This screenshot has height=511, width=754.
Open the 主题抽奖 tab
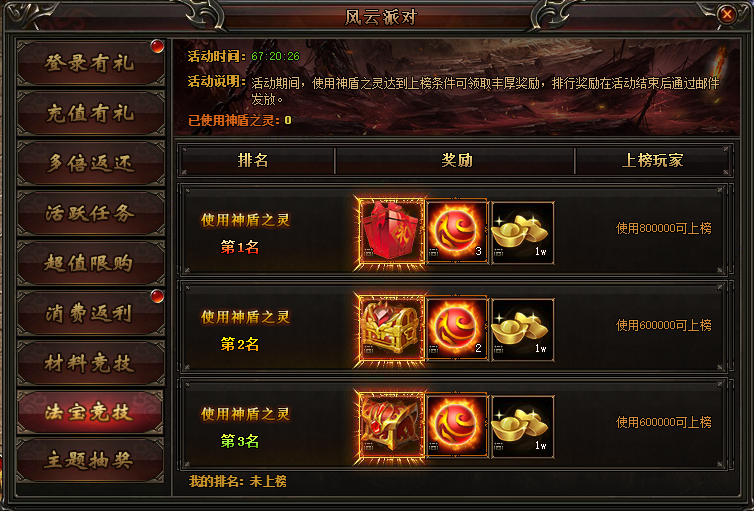pyautogui.click(x=91, y=461)
